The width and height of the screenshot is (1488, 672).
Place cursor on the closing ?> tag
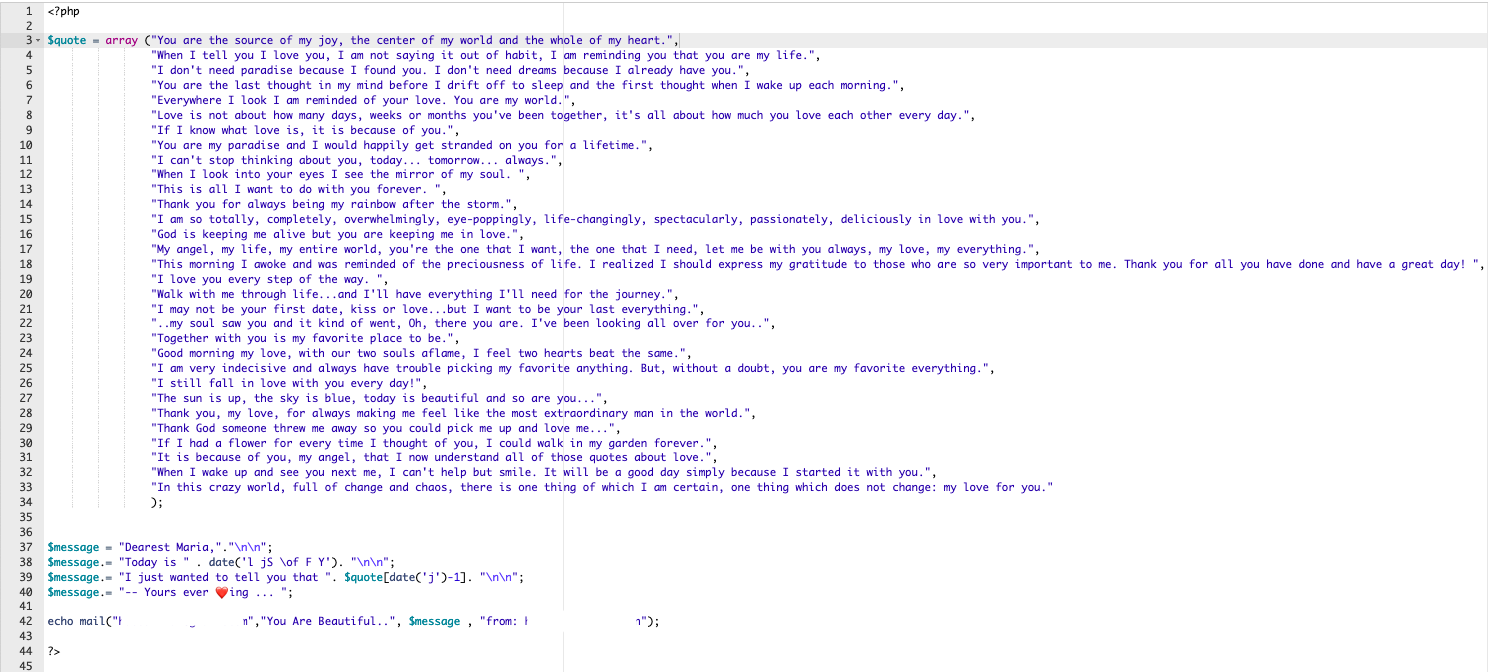pyautogui.click(x=54, y=650)
